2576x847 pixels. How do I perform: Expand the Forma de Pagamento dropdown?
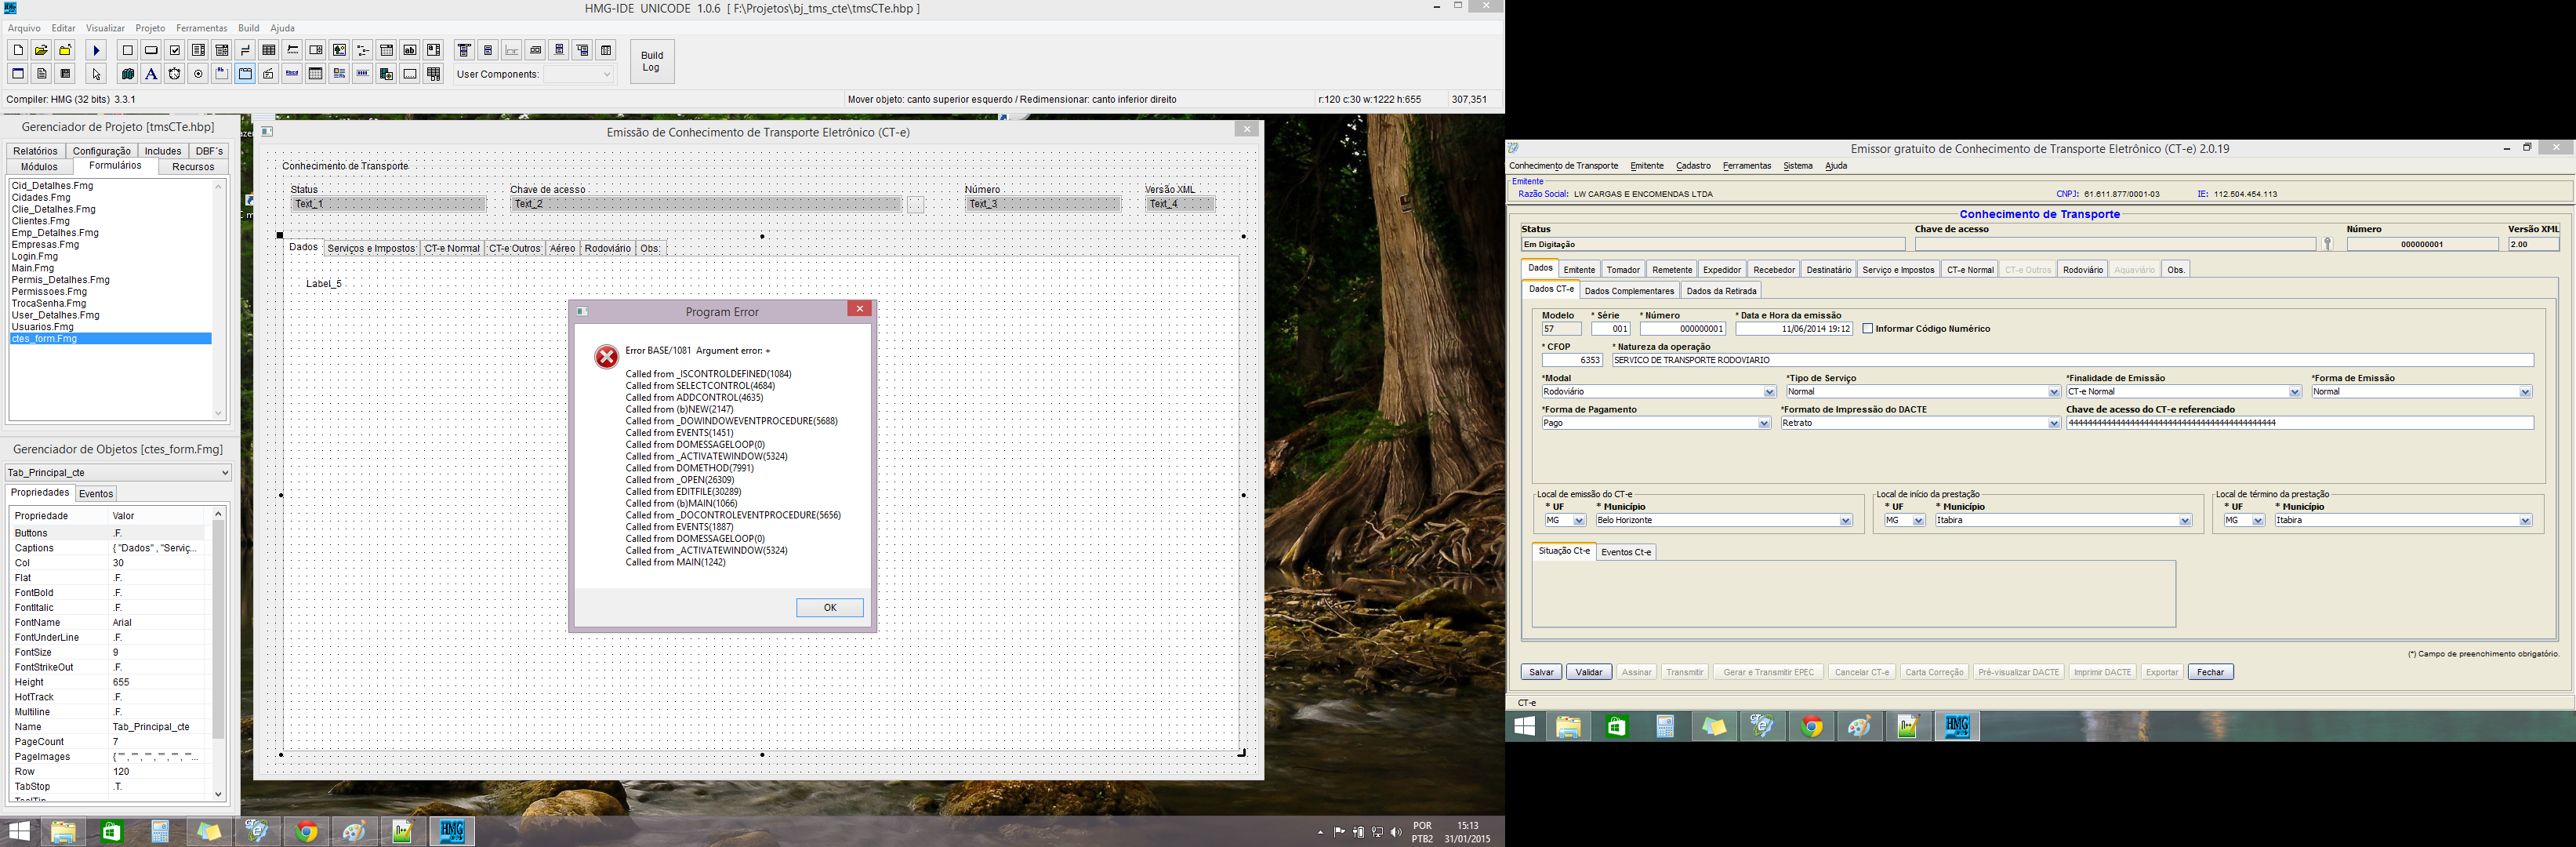click(x=1763, y=424)
